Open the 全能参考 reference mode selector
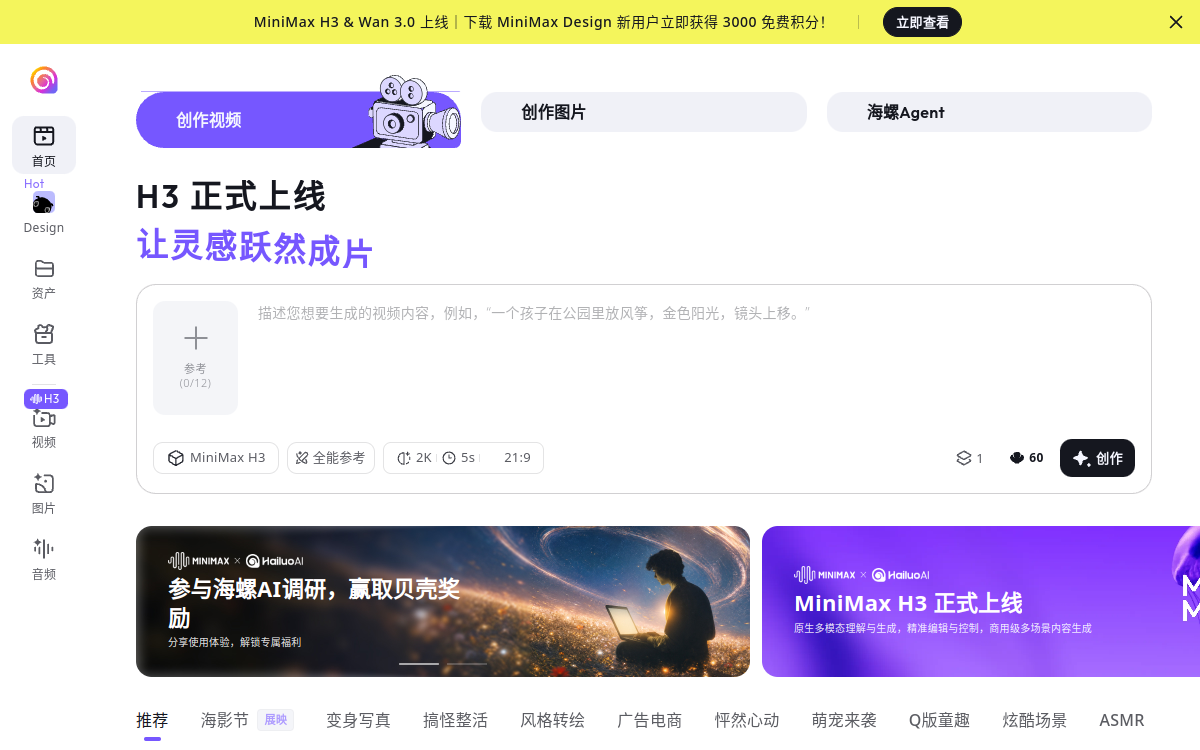 coord(331,458)
